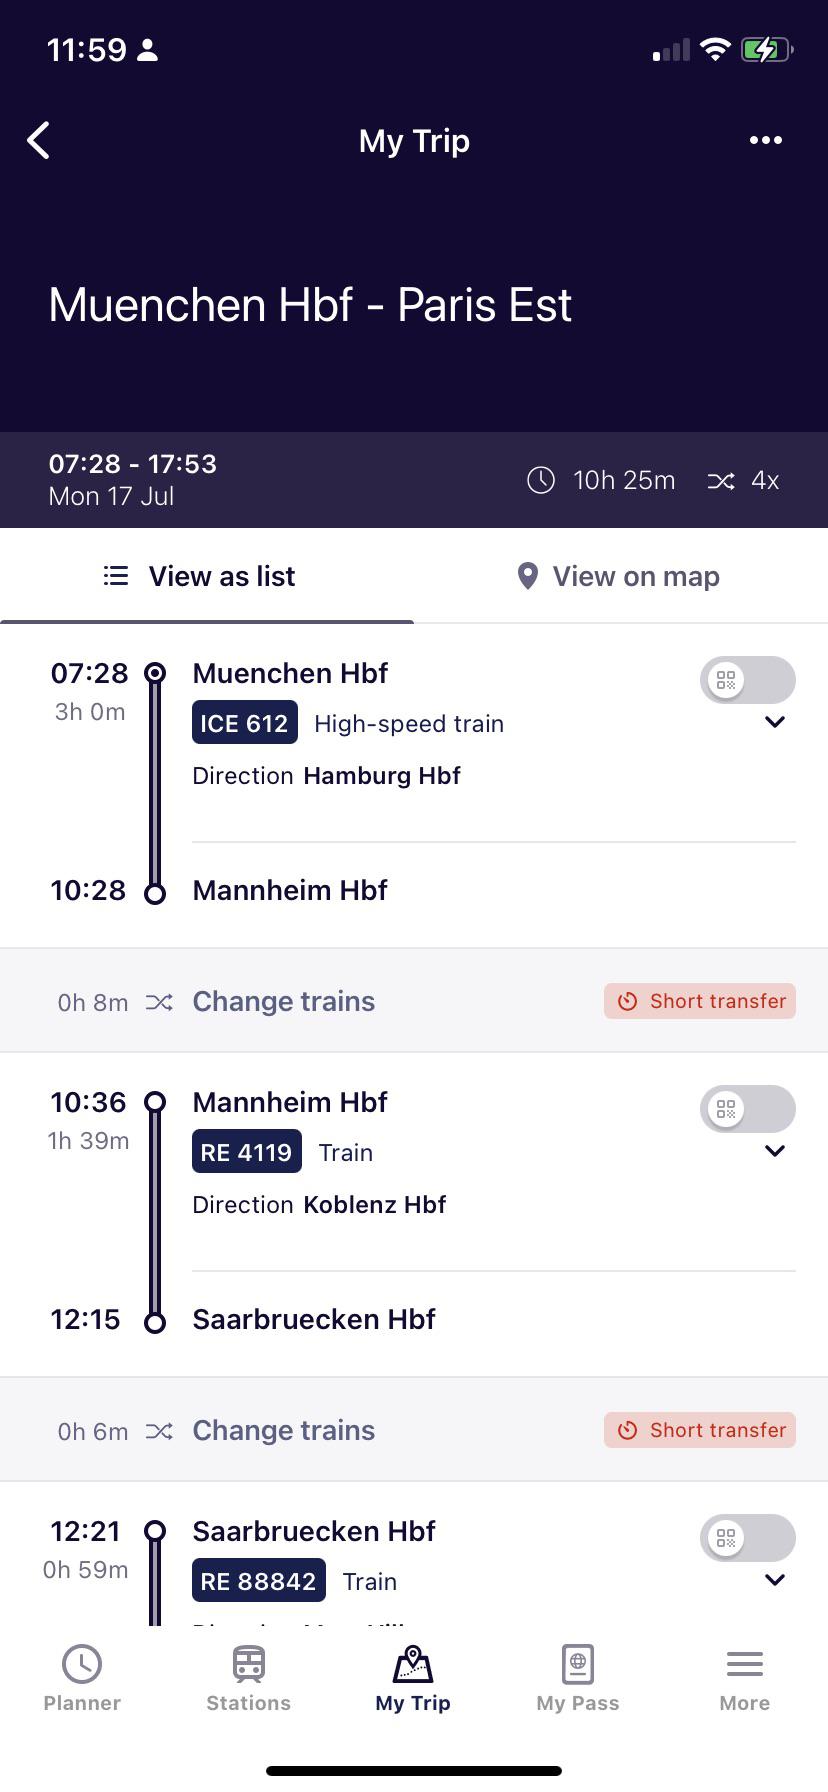Expand details of the ICE 612 train
The height and width of the screenshot is (1792, 828).
click(774, 722)
